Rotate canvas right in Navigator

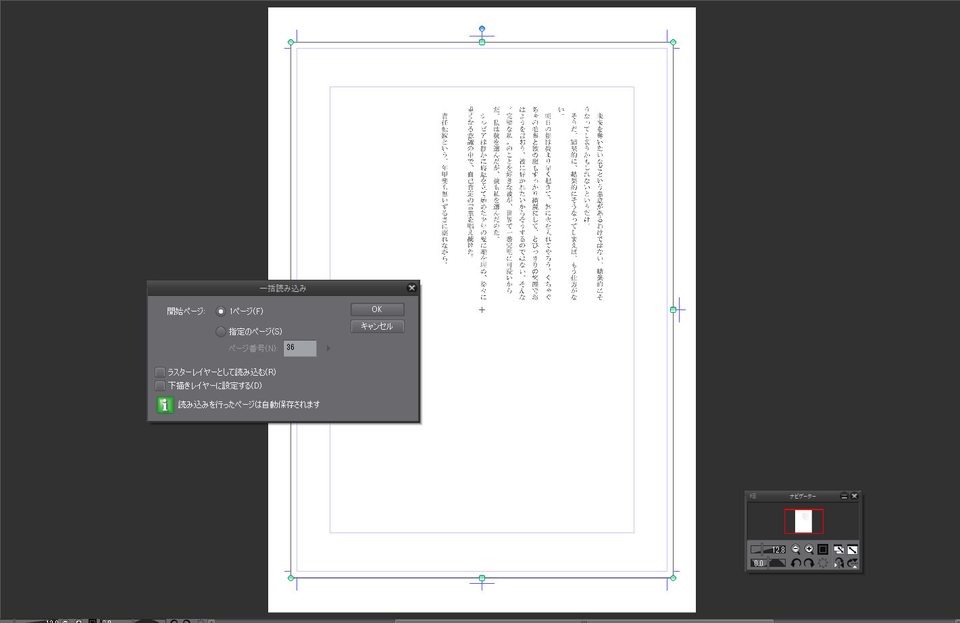pyautogui.click(x=808, y=564)
